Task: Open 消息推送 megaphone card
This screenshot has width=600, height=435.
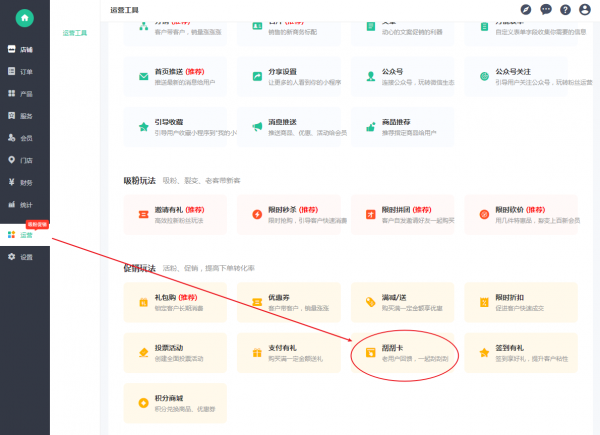Action: [289, 127]
